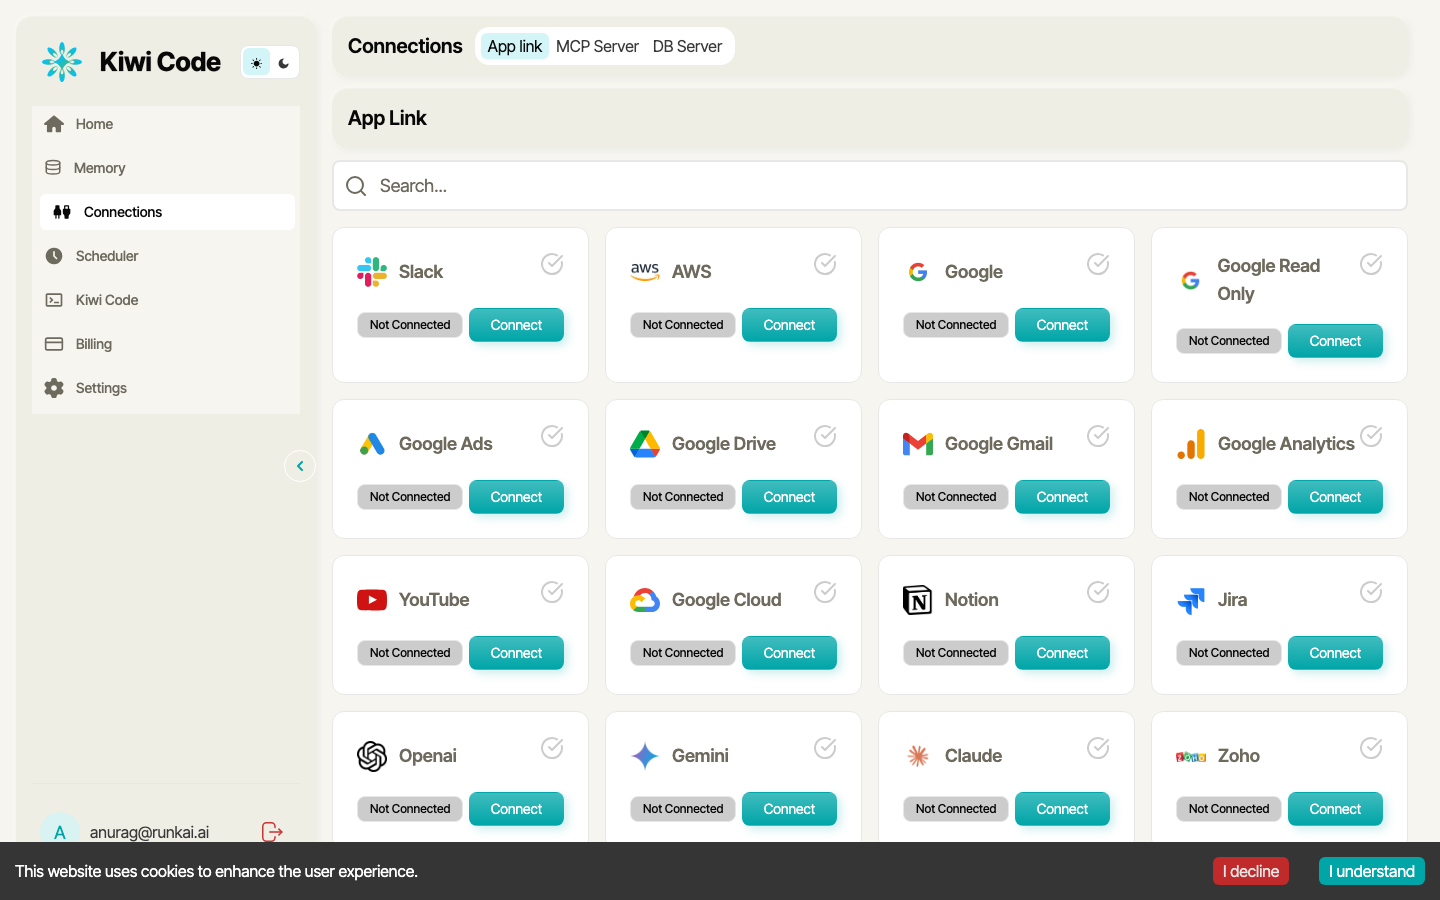Click the Notion logo icon

pyautogui.click(x=918, y=600)
